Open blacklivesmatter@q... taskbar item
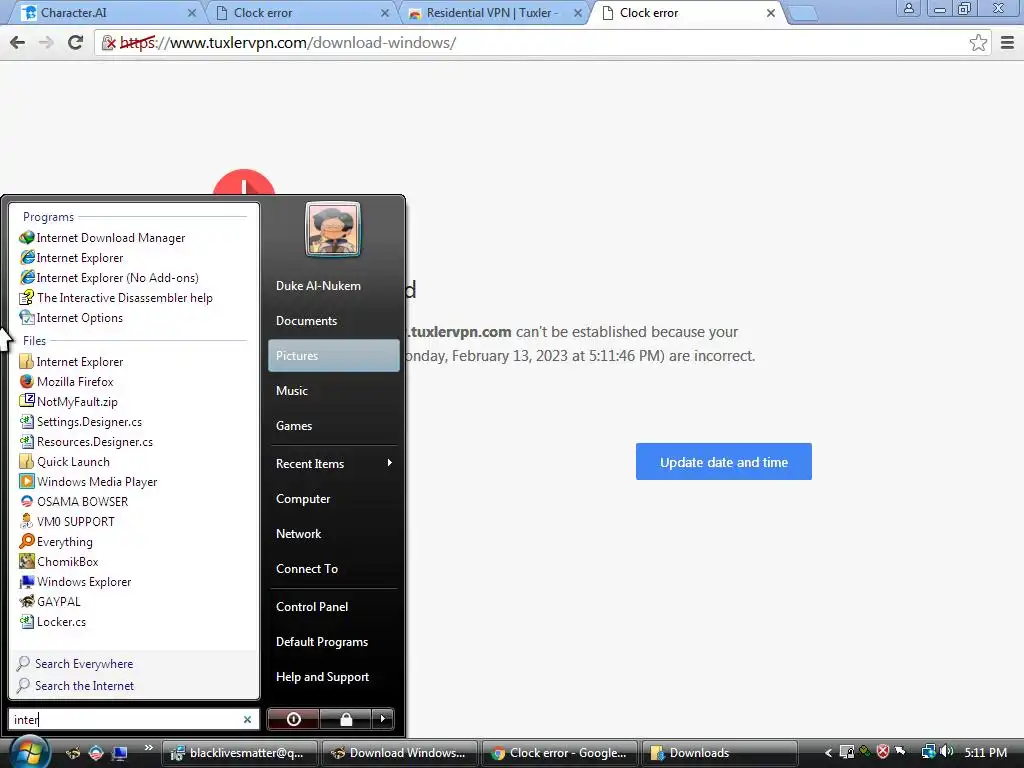This screenshot has width=1024, height=768. [239, 753]
